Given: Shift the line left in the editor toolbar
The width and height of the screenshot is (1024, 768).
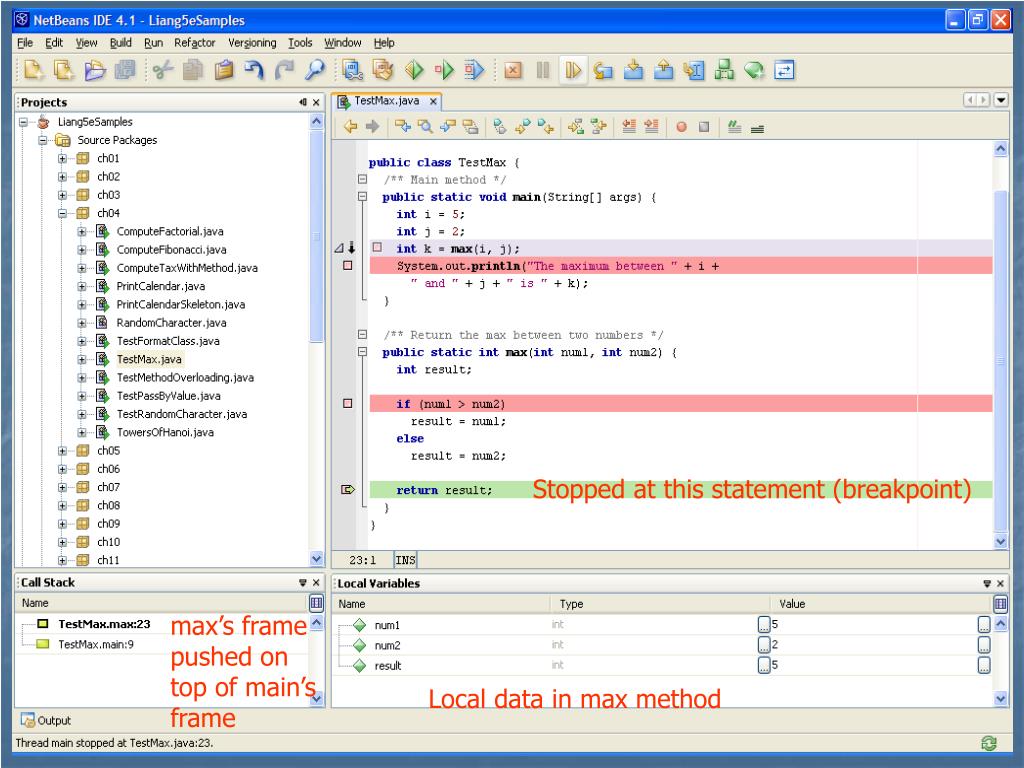Looking at the screenshot, I should coord(629,127).
